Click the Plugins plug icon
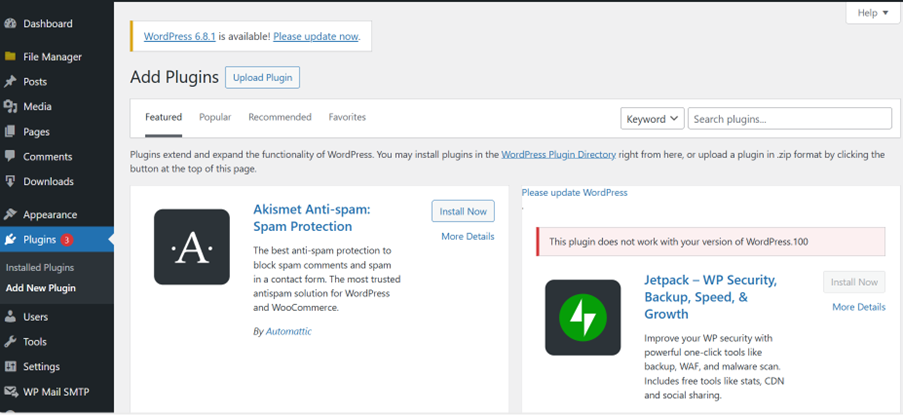Image resolution: width=903 pixels, height=415 pixels. [x=10, y=239]
